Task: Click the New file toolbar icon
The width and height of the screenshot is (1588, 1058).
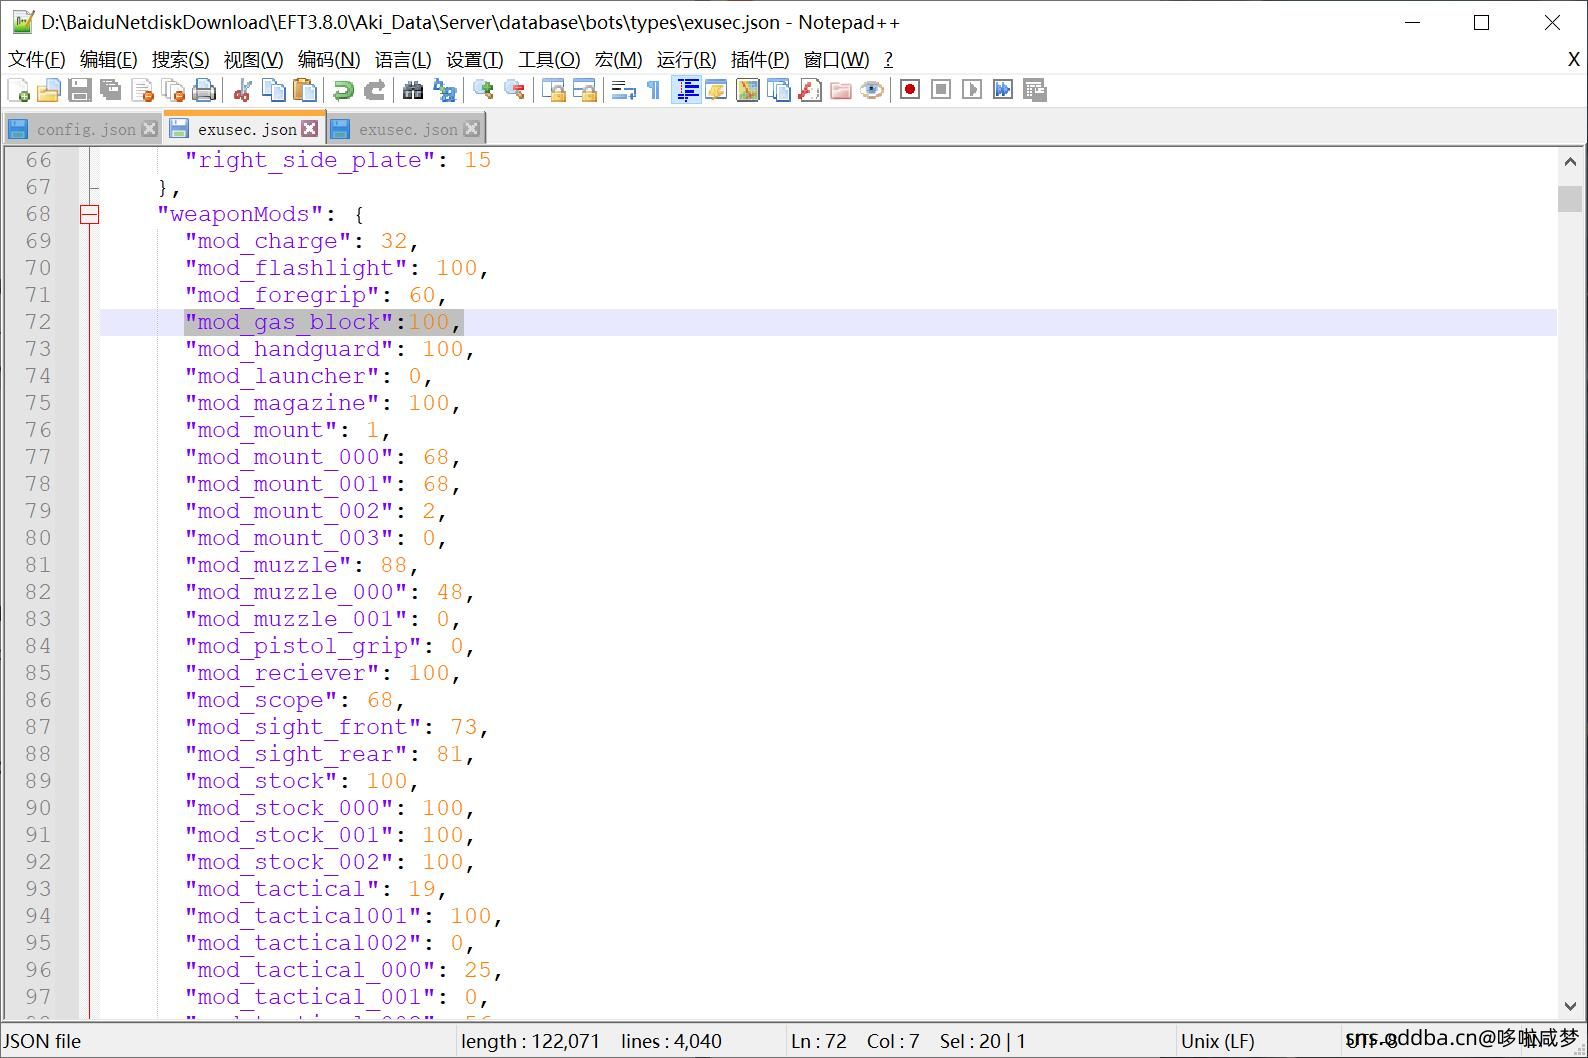Action: pyautogui.click(x=18, y=90)
